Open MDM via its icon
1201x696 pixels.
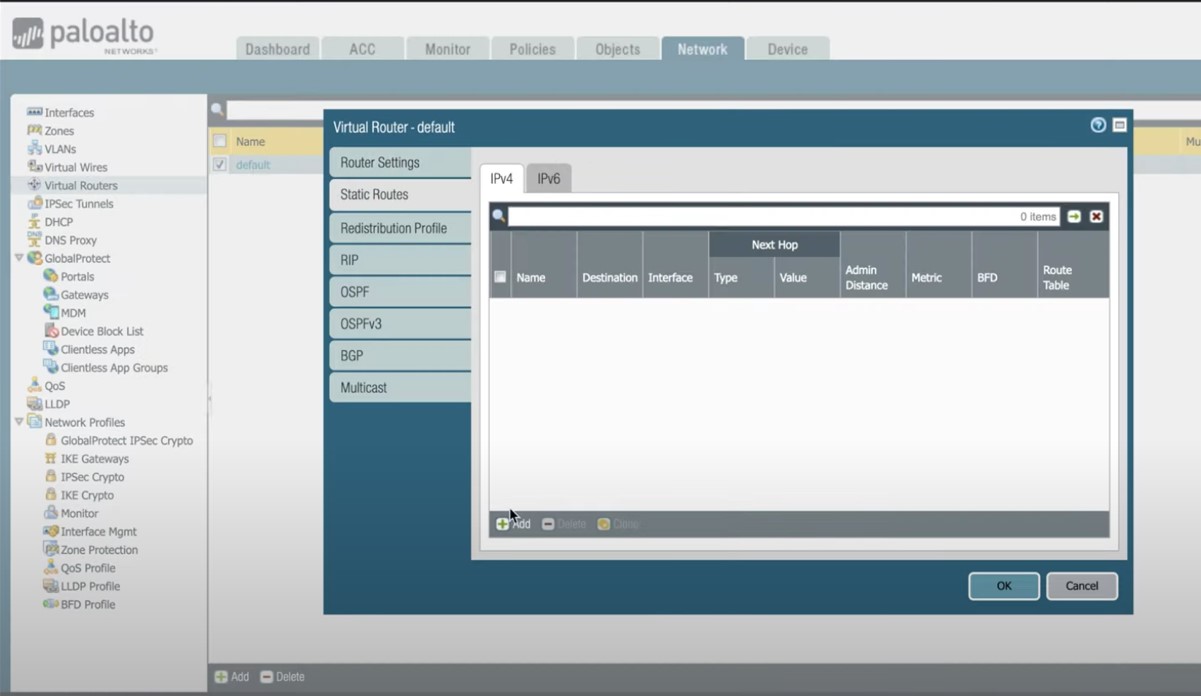pyautogui.click(x=51, y=312)
